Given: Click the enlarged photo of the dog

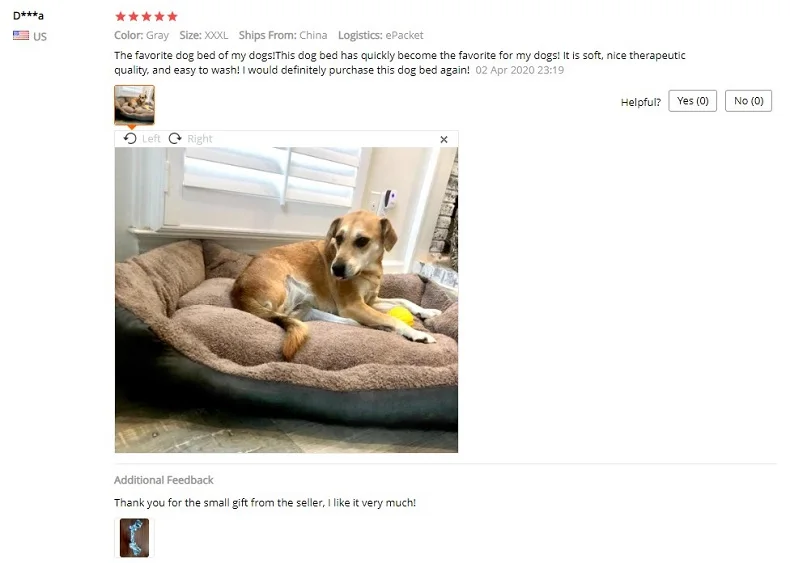Looking at the screenshot, I should (286, 300).
